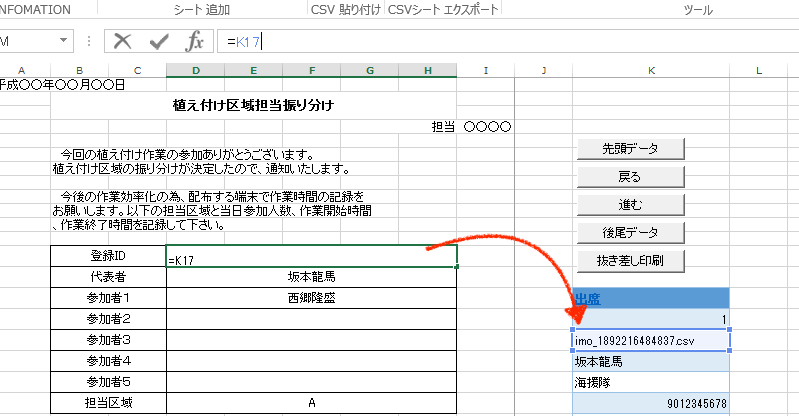
Task: Select column K header
Action: (x=651, y=70)
